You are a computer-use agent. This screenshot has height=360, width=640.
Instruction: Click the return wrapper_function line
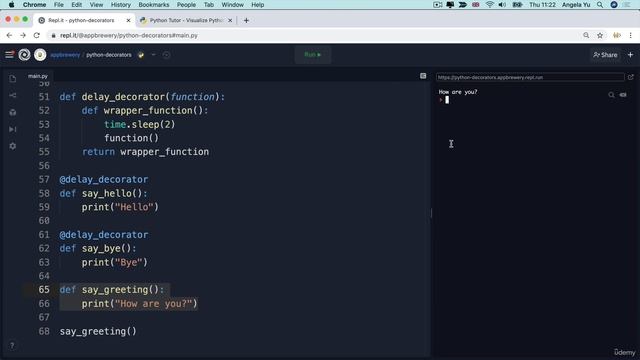145,152
